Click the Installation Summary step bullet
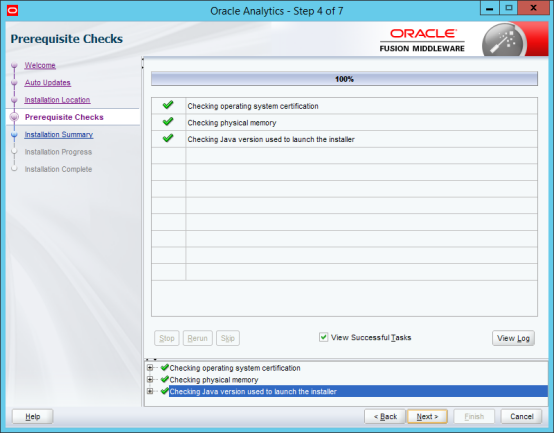554x433 pixels. point(14,135)
